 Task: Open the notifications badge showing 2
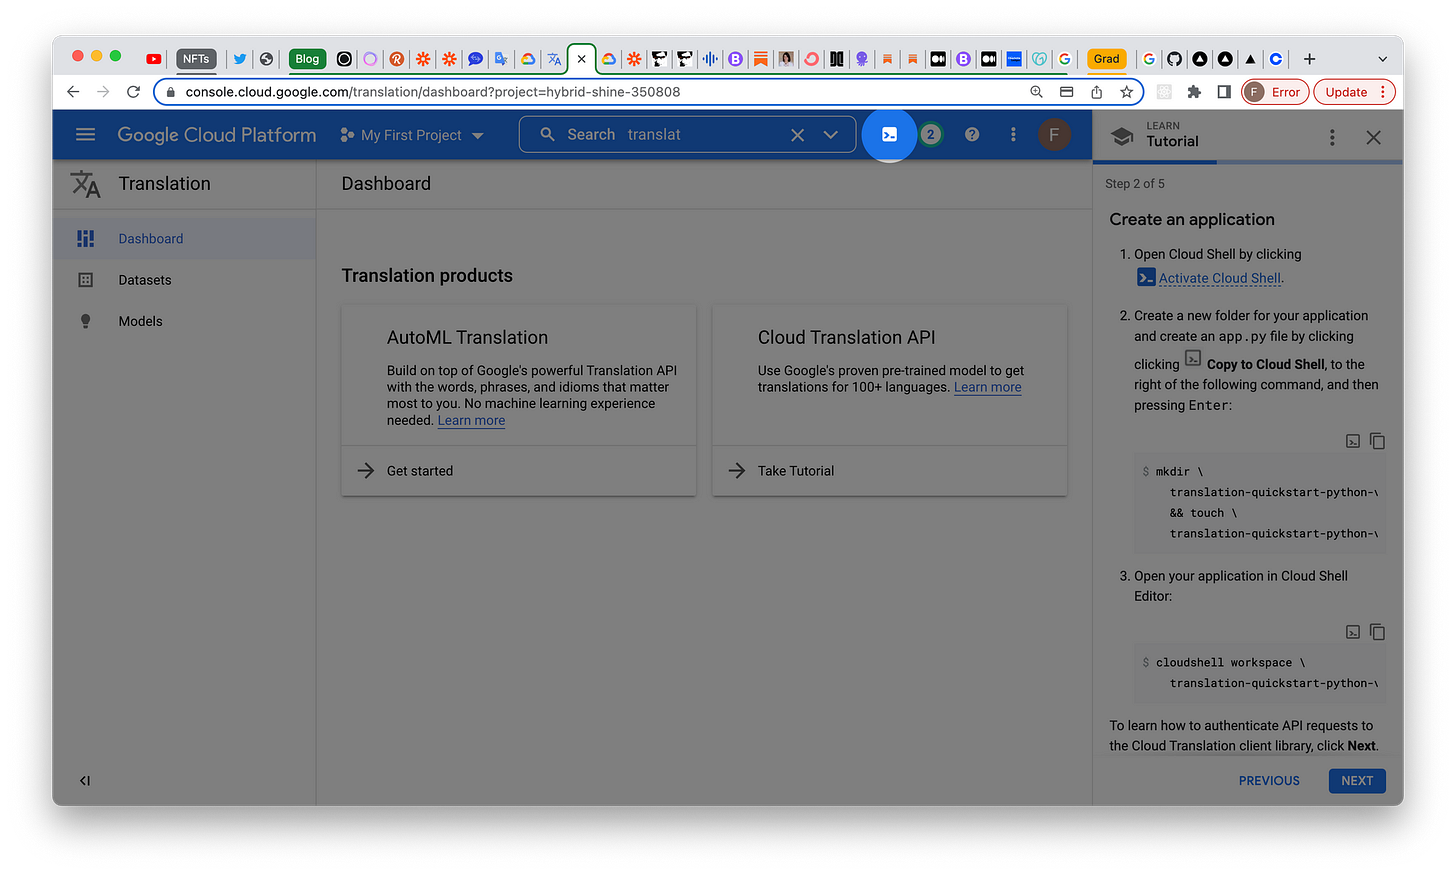coord(930,135)
